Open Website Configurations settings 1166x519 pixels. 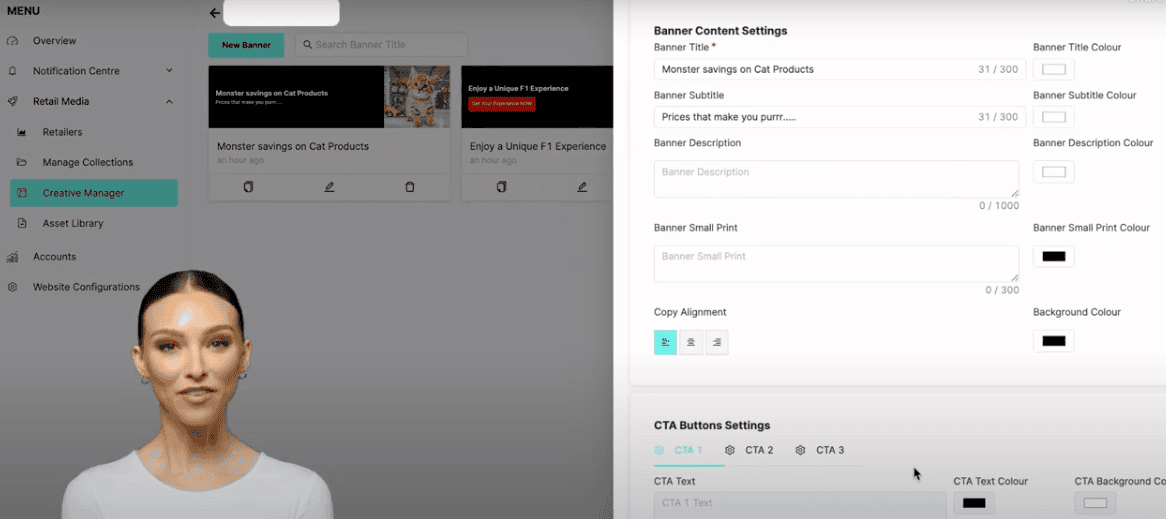[86, 287]
